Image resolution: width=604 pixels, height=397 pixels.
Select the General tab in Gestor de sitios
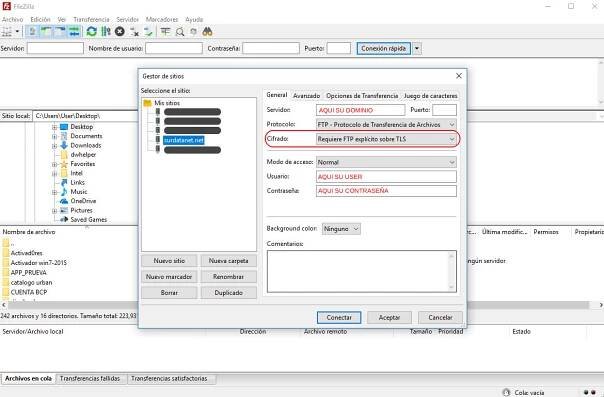point(277,95)
